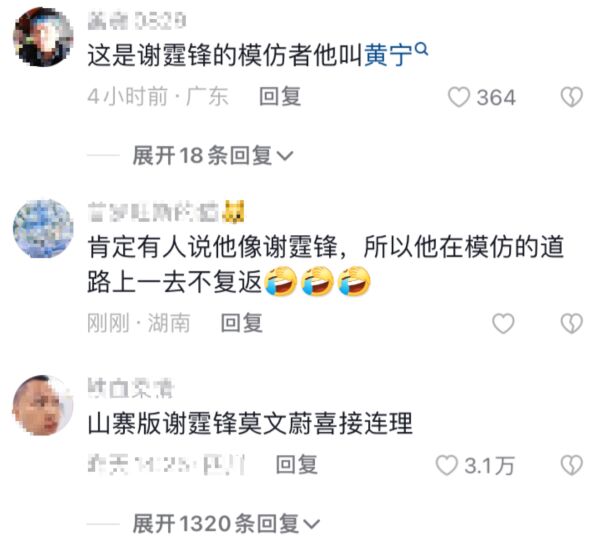The height and width of the screenshot is (537, 600).
Task: Open blurred username above 黄宁 comment
Action: click(x=137, y=21)
